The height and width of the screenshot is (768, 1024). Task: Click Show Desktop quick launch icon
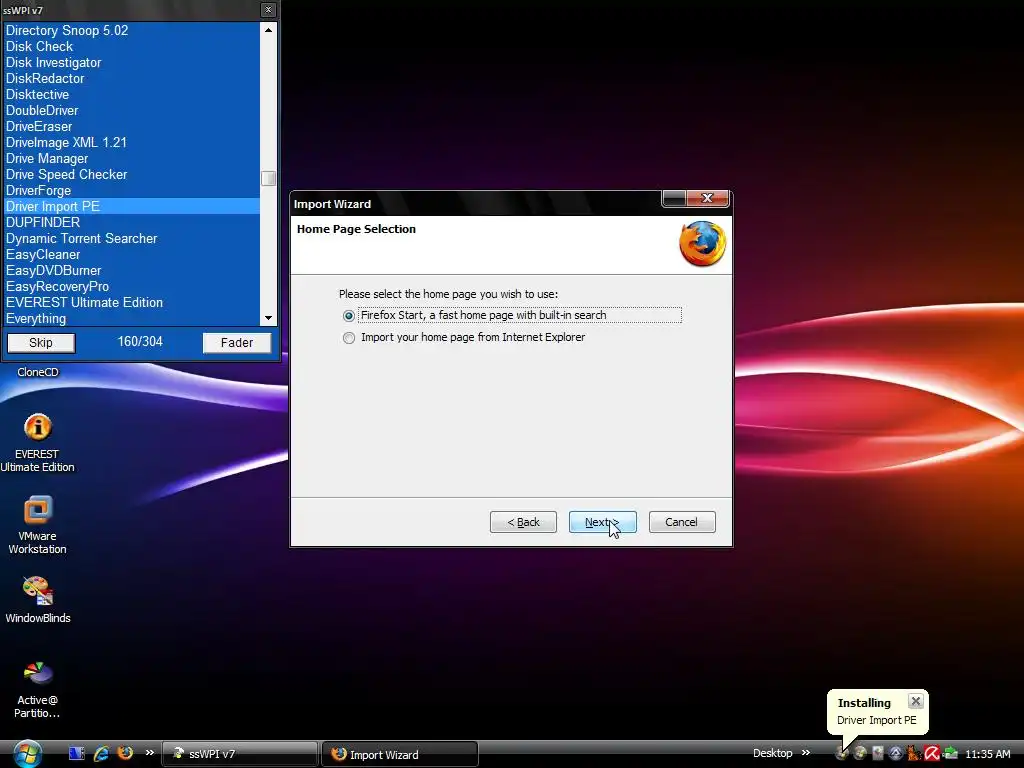76,753
